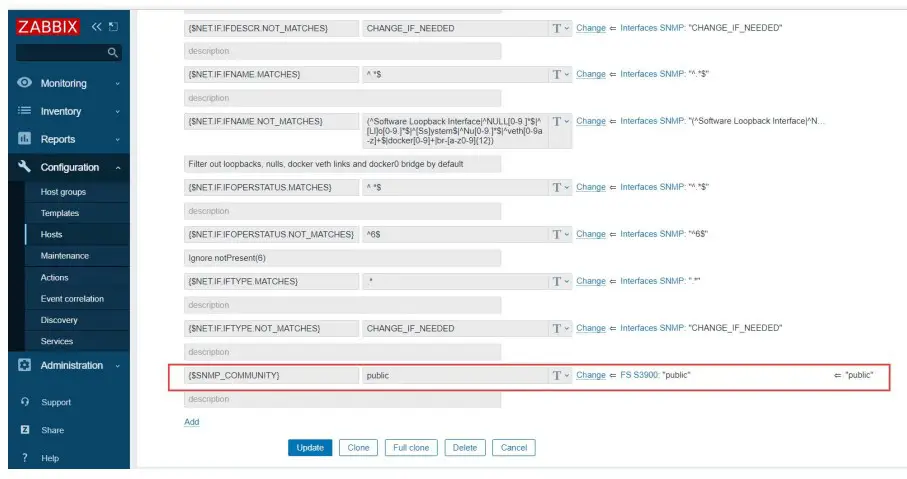Image resolution: width=907 pixels, height=479 pixels.
Task: Click the Share Z icon
Action: (x=25, y=430)
